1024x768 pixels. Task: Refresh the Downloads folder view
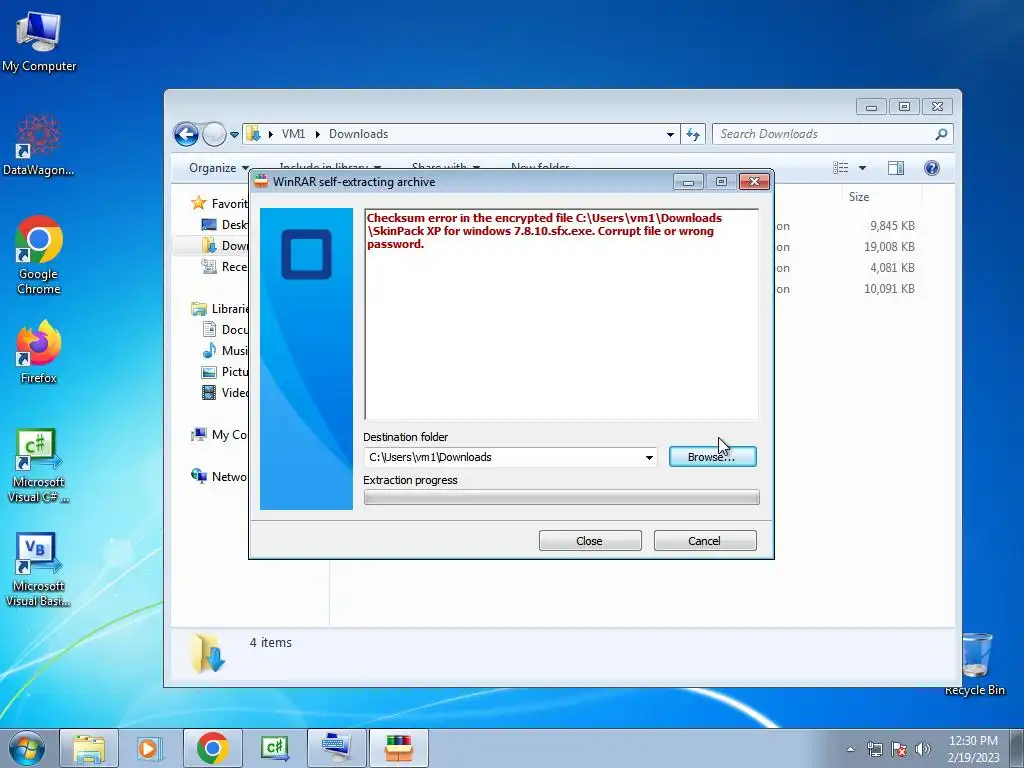pos(693,135)
